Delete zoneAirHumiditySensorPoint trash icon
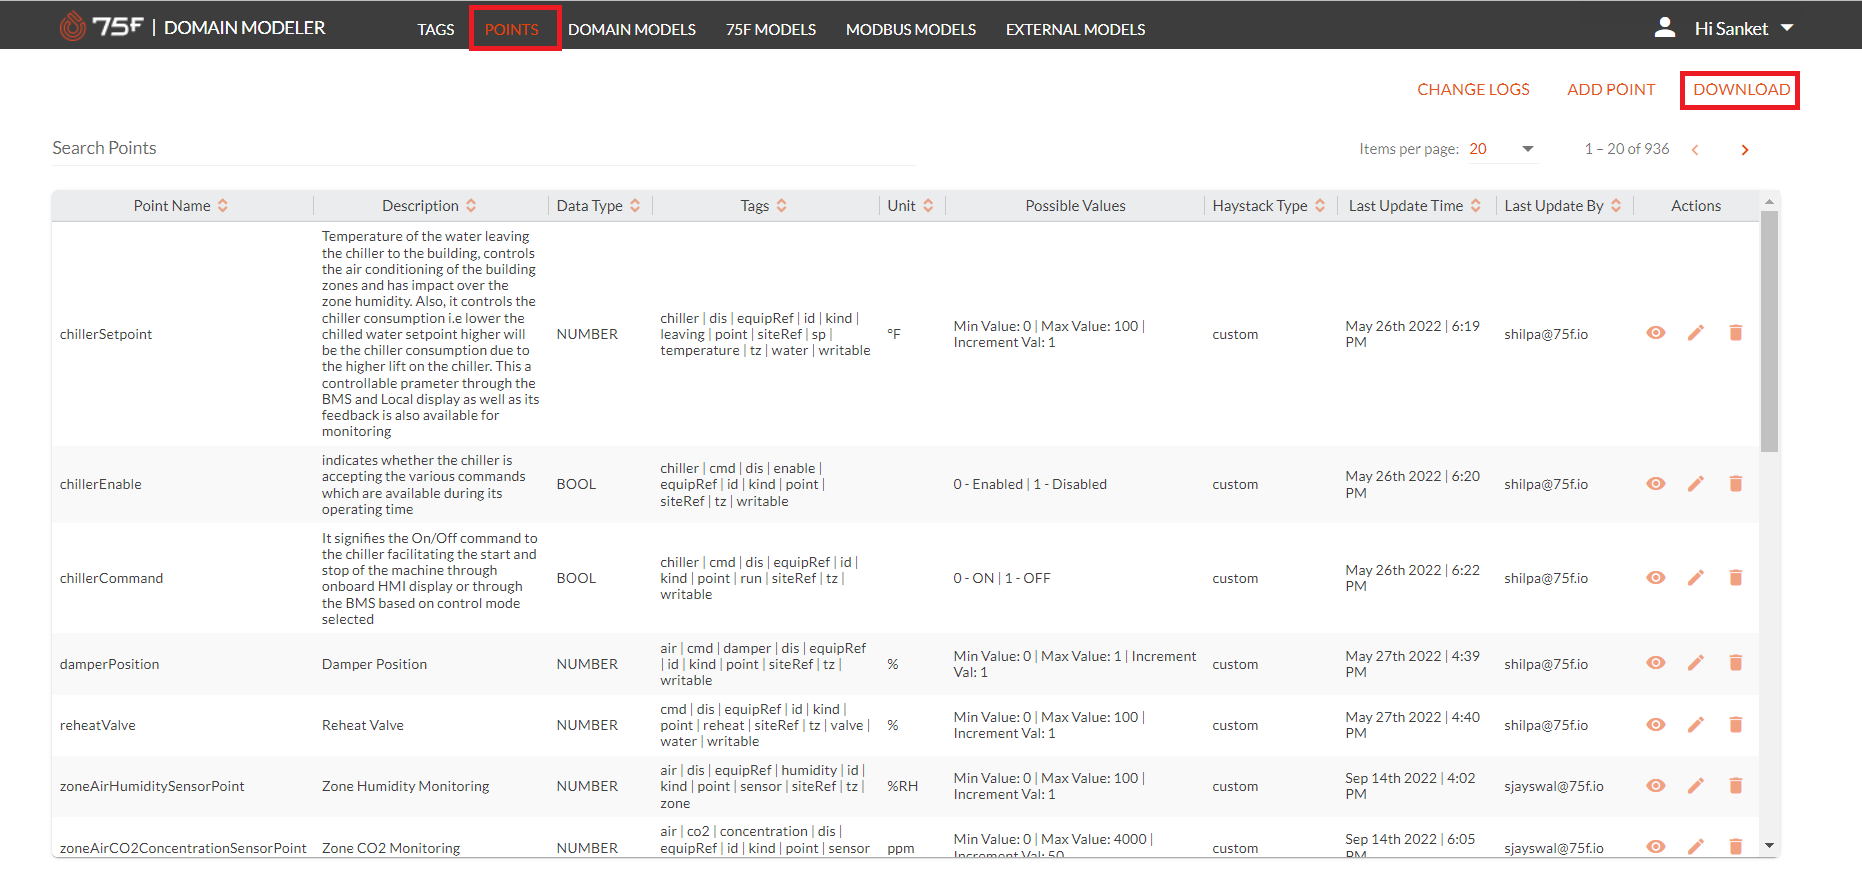The image size is (1862, 883). click(x=1736, y=786)
